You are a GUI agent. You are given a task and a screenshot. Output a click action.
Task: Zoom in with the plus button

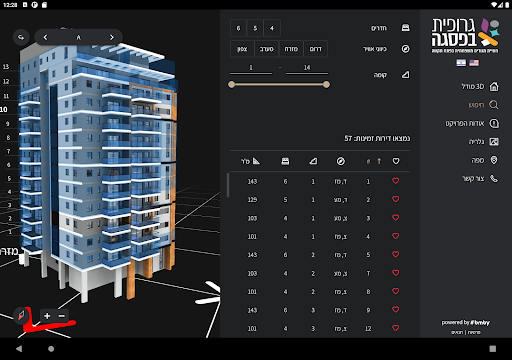tap(47, 316)
